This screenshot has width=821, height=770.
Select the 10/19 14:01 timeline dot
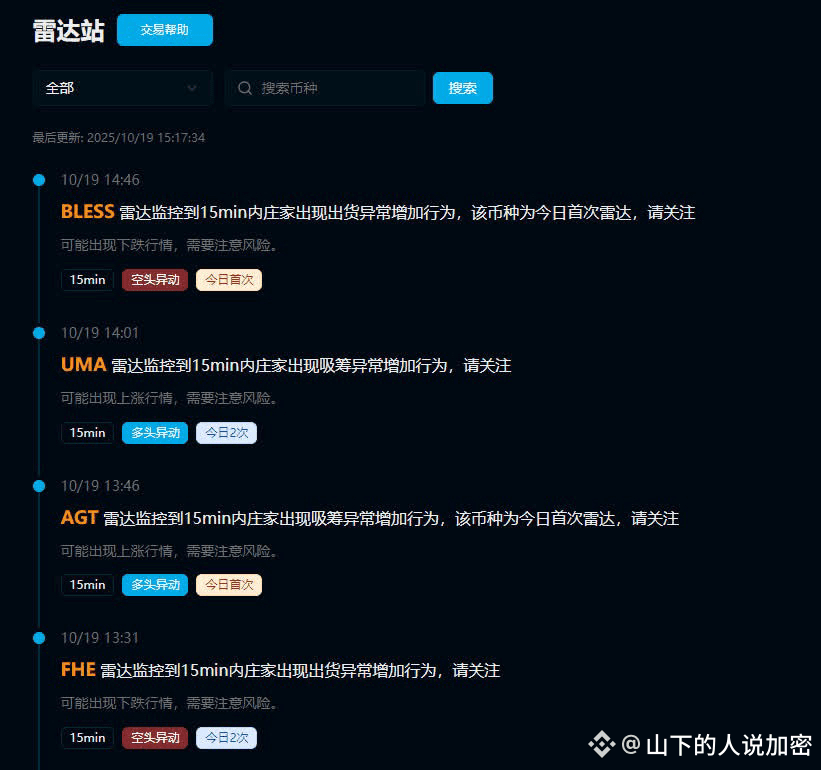tap(39, 333)
